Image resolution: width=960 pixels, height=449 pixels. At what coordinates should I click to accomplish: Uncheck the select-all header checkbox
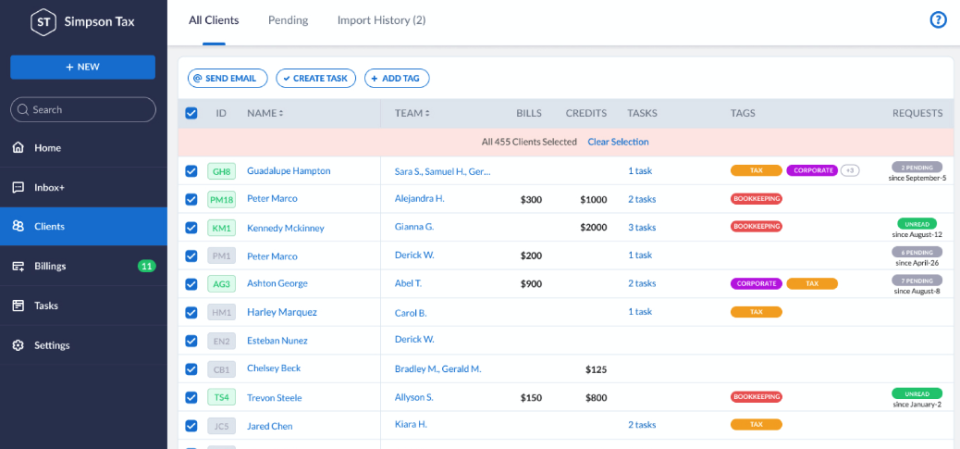(191, 113)
